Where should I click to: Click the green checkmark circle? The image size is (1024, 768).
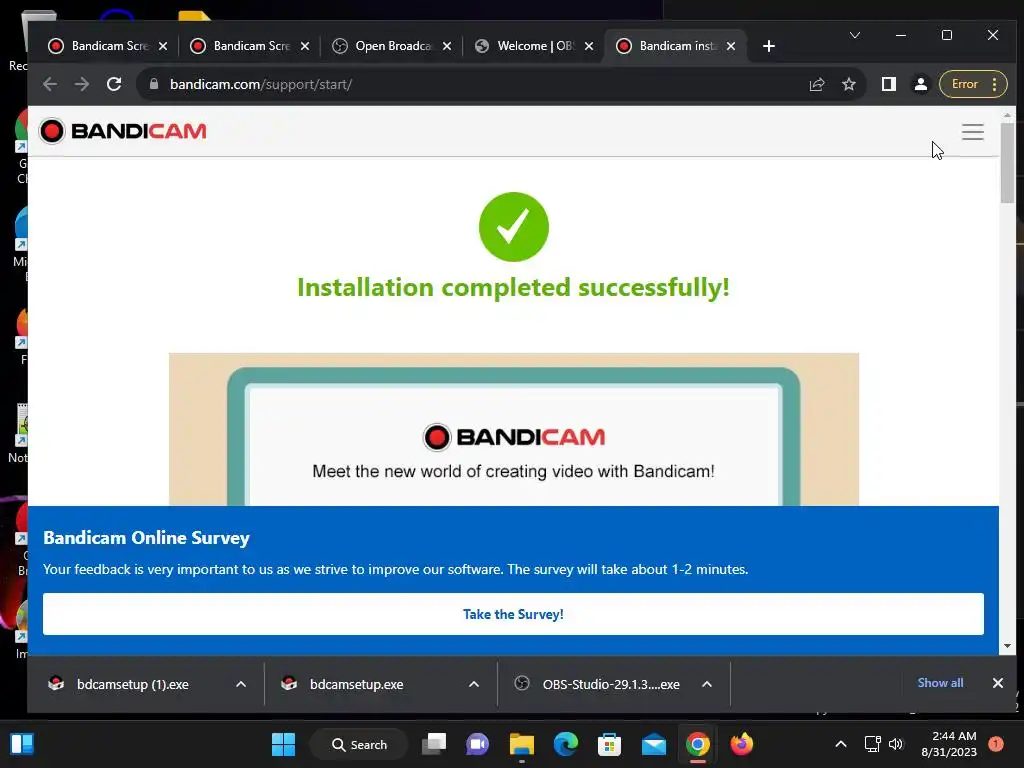point(514,227)
